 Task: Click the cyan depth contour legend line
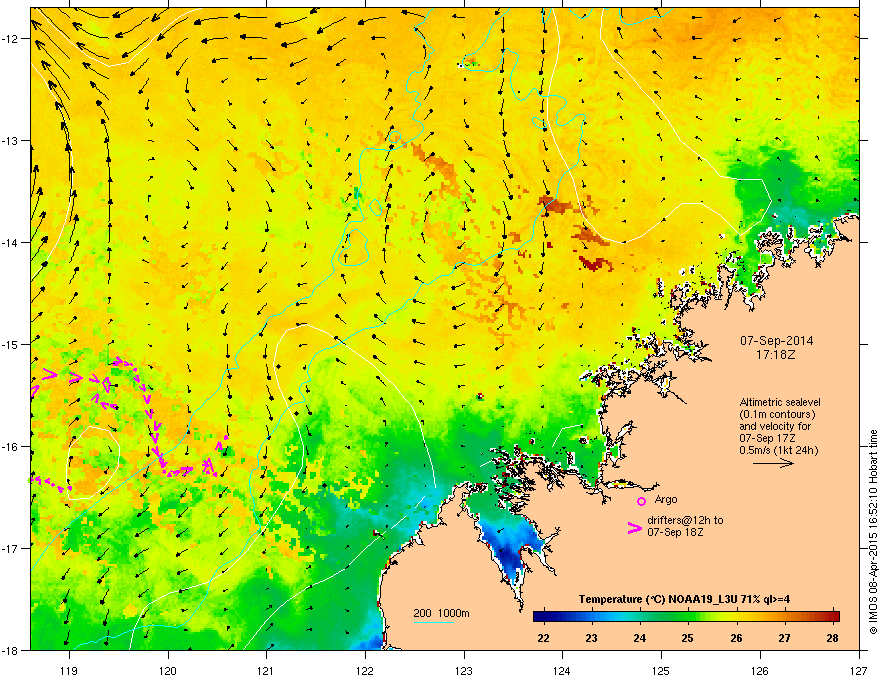(433, 622)
